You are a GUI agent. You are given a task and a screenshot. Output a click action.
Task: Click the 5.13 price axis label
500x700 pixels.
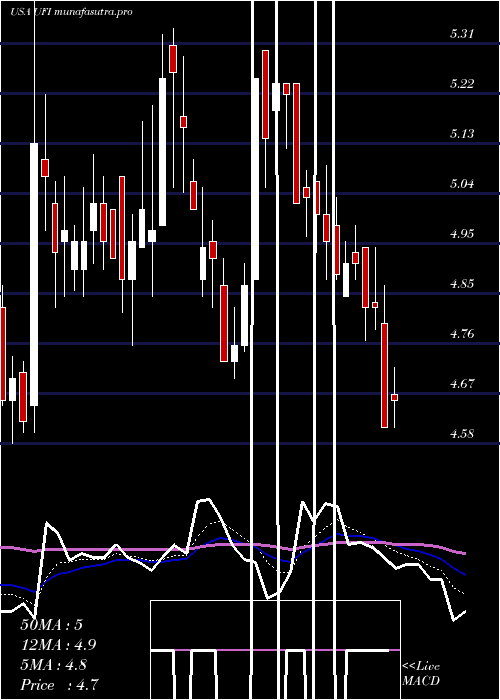pyautogui.click(x=462, y=134)
